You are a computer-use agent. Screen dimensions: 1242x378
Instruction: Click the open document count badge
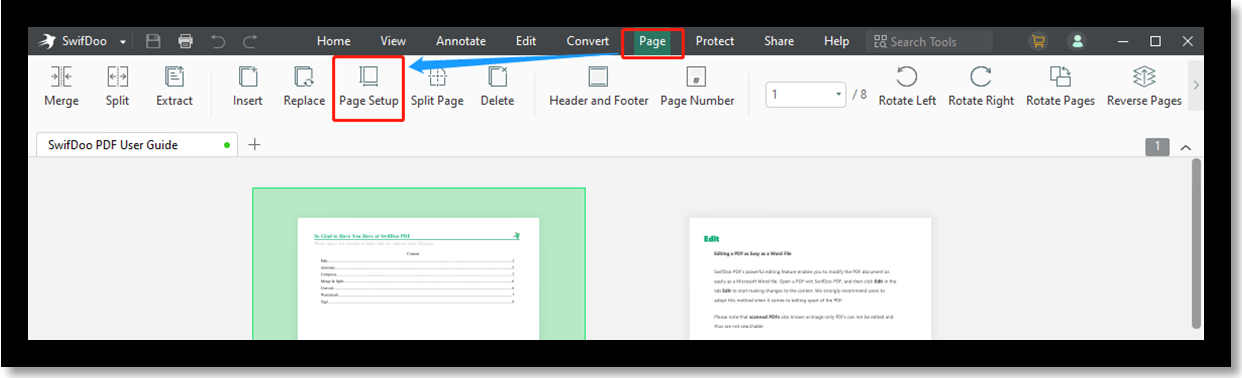(1157, 146)
